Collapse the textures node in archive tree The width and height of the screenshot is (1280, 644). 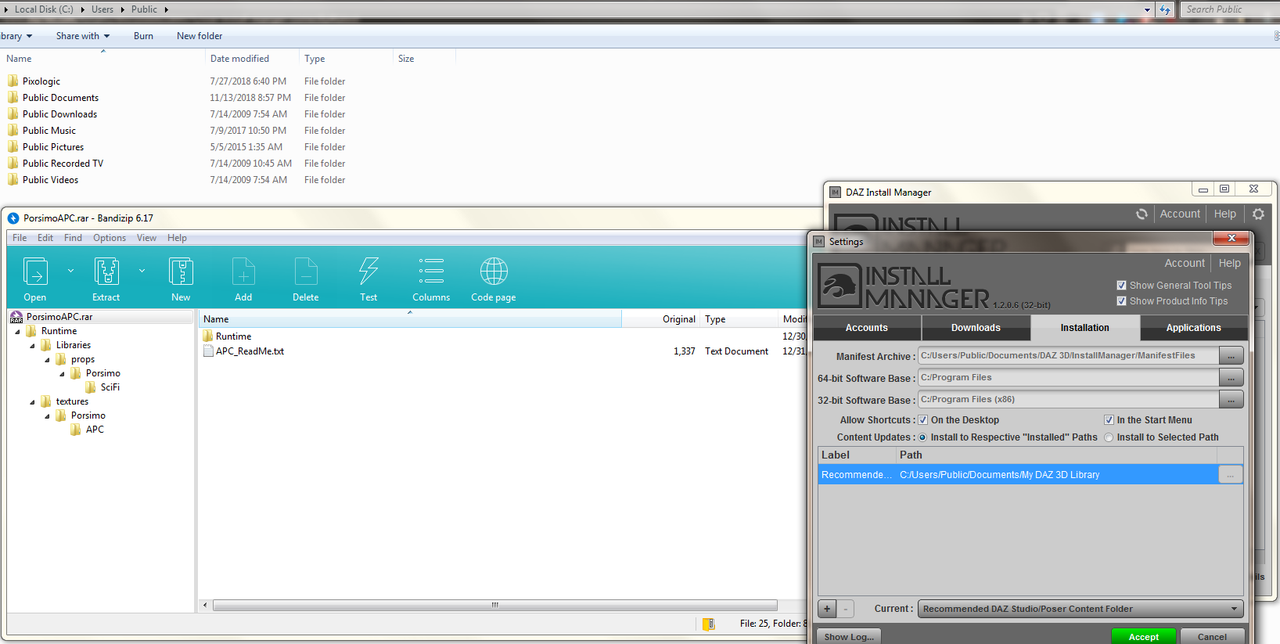32,401
